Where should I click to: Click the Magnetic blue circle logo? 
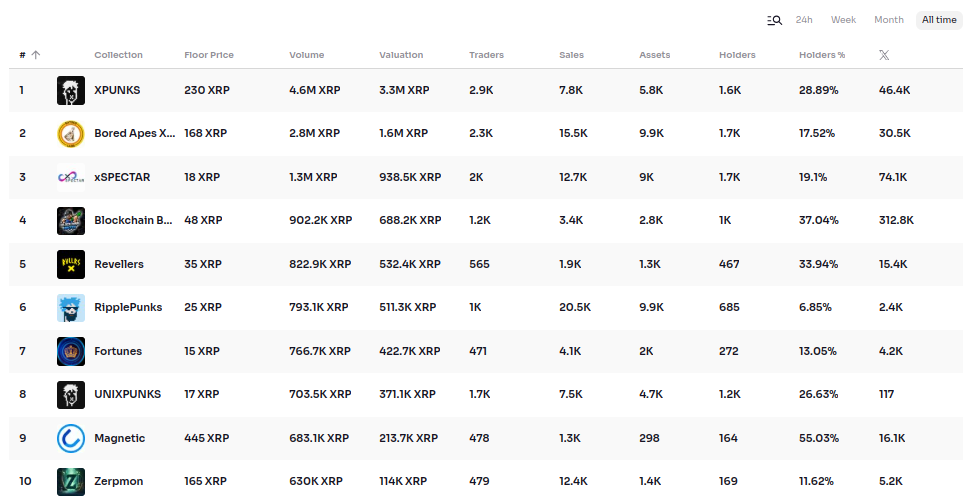pyautogui.click(x=71, y=438)
